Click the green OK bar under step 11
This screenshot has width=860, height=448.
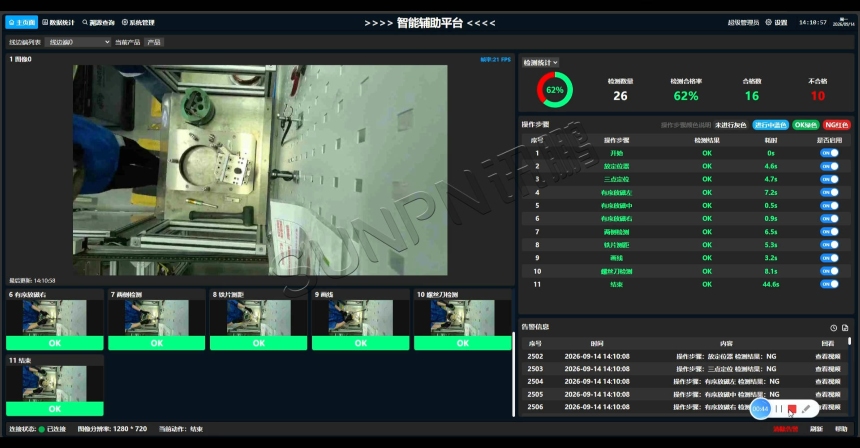(x=54, y=409)
